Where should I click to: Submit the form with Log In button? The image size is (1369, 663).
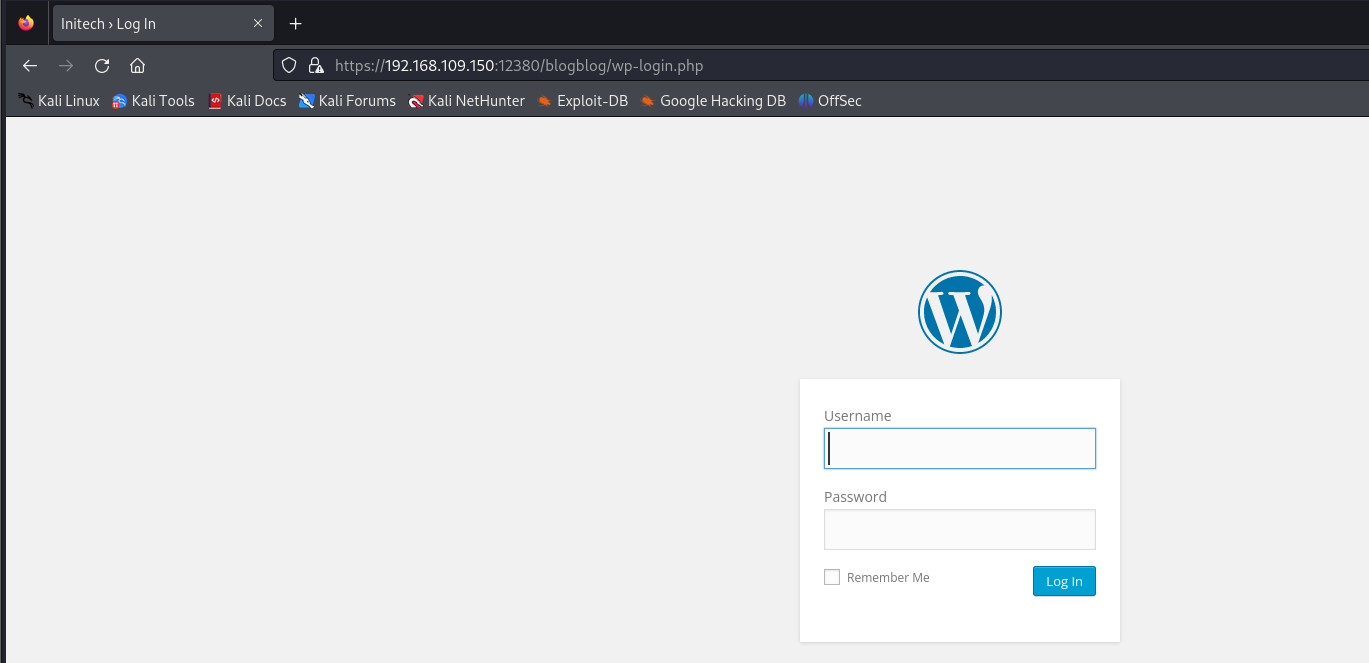[x=1064, y=581]
